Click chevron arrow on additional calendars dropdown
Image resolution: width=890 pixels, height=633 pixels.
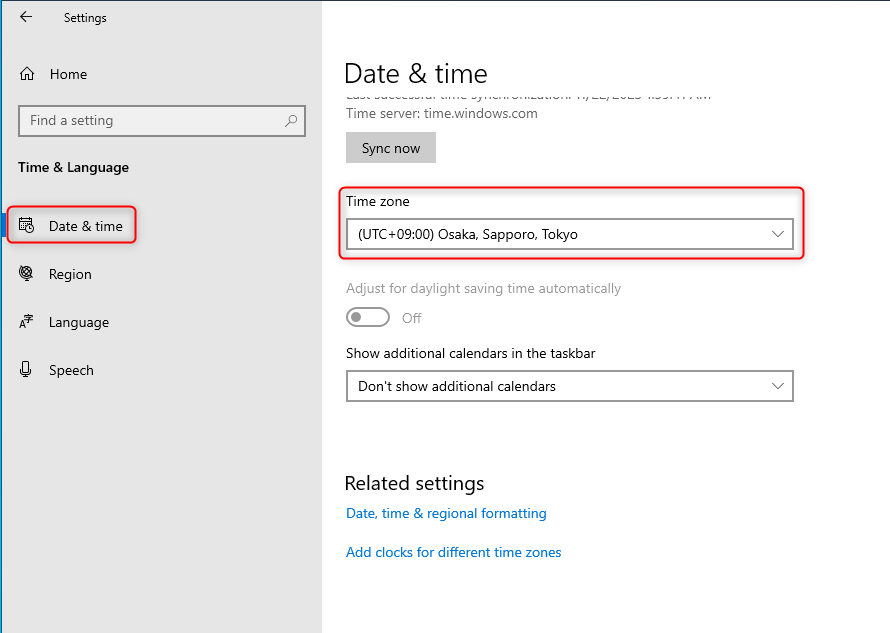(778, 386)
